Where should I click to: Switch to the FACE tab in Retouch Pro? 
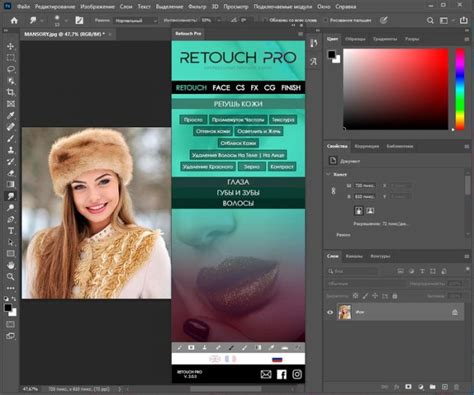point(221,88)
